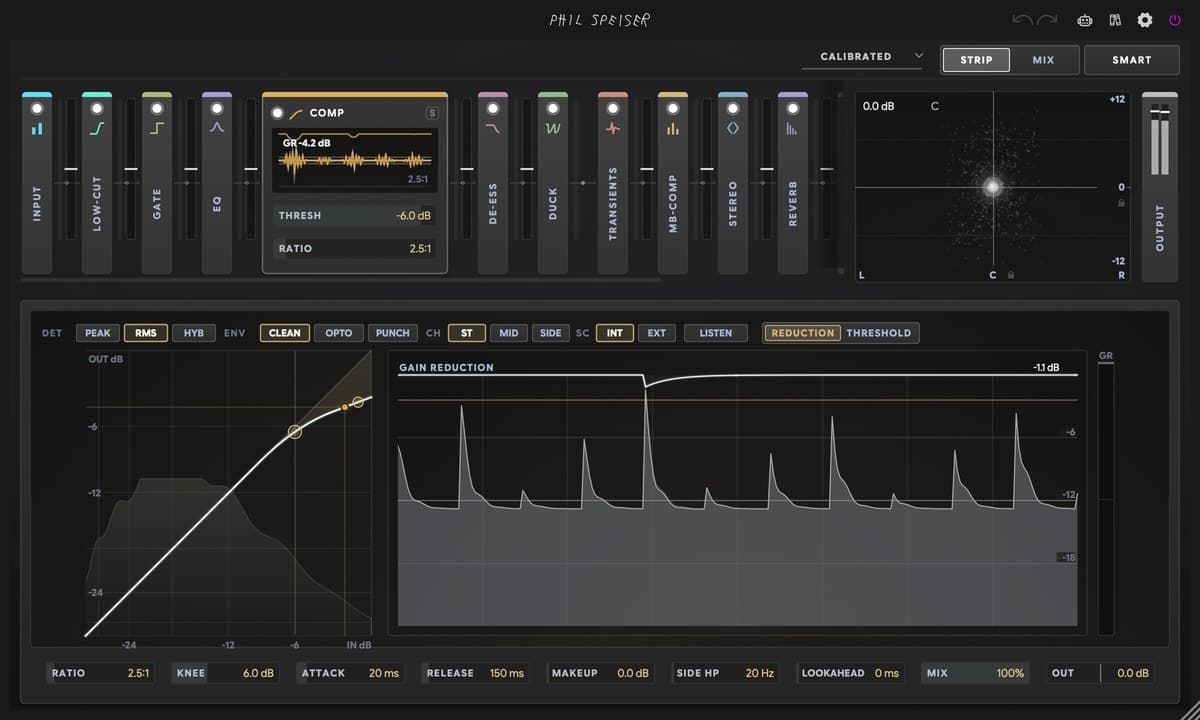Select the EQ module bell icon
Image resolution: width=1200 pixels, height=720 pixels.
pyautogui.click(x=217, y=129)
